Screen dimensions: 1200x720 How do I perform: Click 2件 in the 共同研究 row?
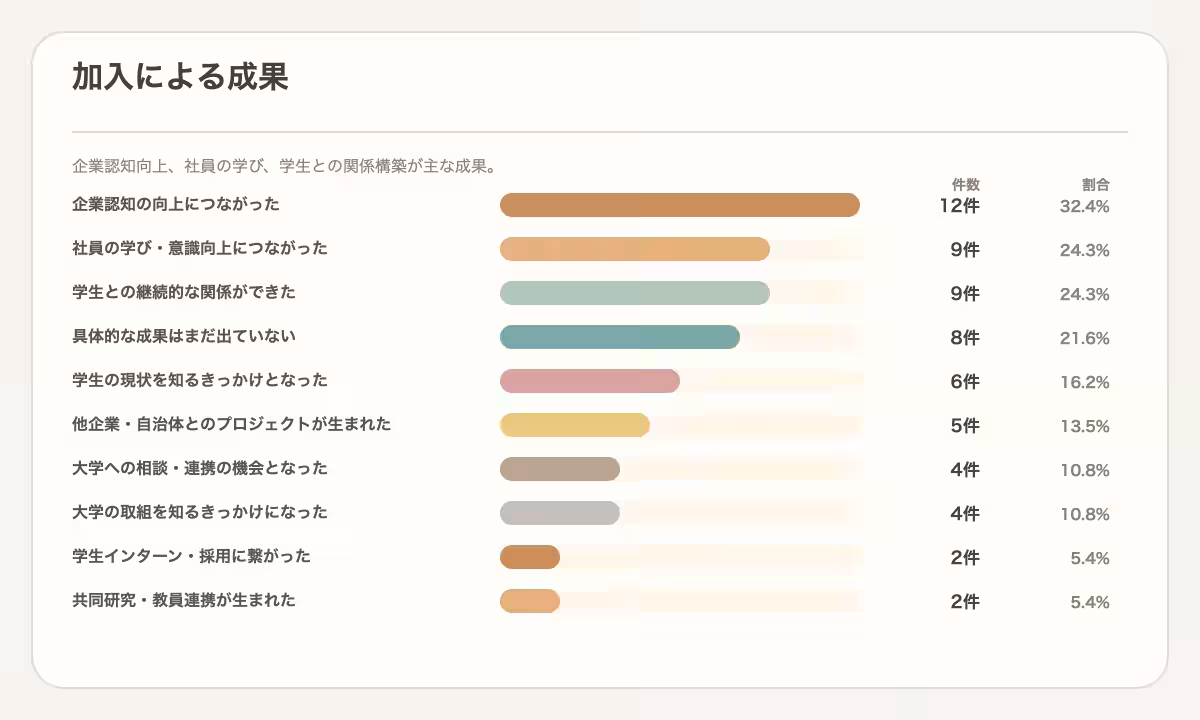pyautogui.click(x=965, y=602)
